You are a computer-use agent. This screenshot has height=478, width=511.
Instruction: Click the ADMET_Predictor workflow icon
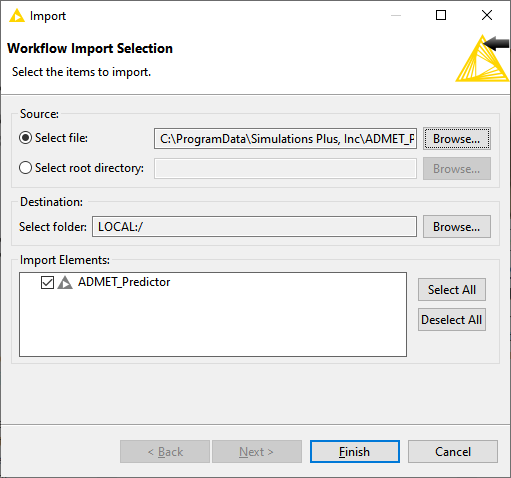[x=65, y=282]
